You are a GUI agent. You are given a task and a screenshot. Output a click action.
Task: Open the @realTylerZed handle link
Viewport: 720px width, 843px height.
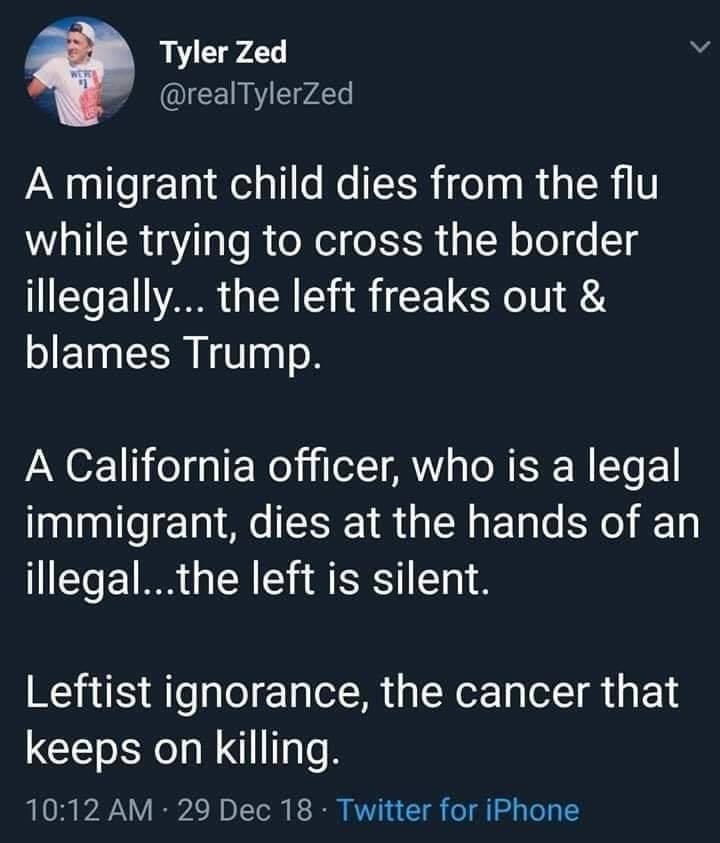255,93
